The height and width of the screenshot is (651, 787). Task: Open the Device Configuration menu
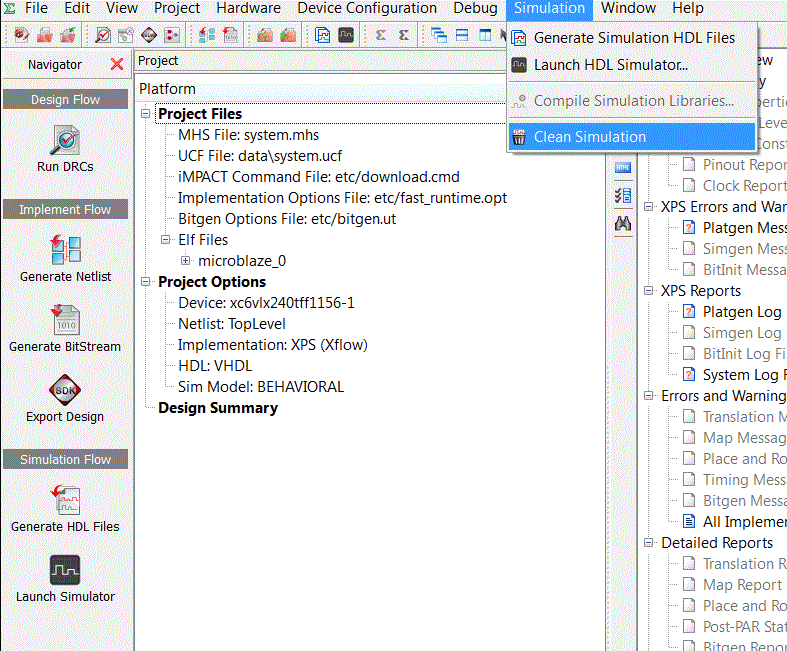coord(367,8)
